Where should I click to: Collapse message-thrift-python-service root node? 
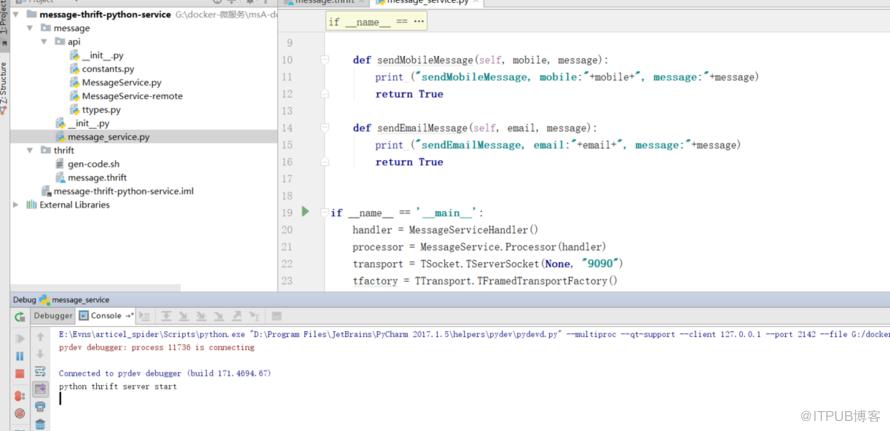point(15,14)
